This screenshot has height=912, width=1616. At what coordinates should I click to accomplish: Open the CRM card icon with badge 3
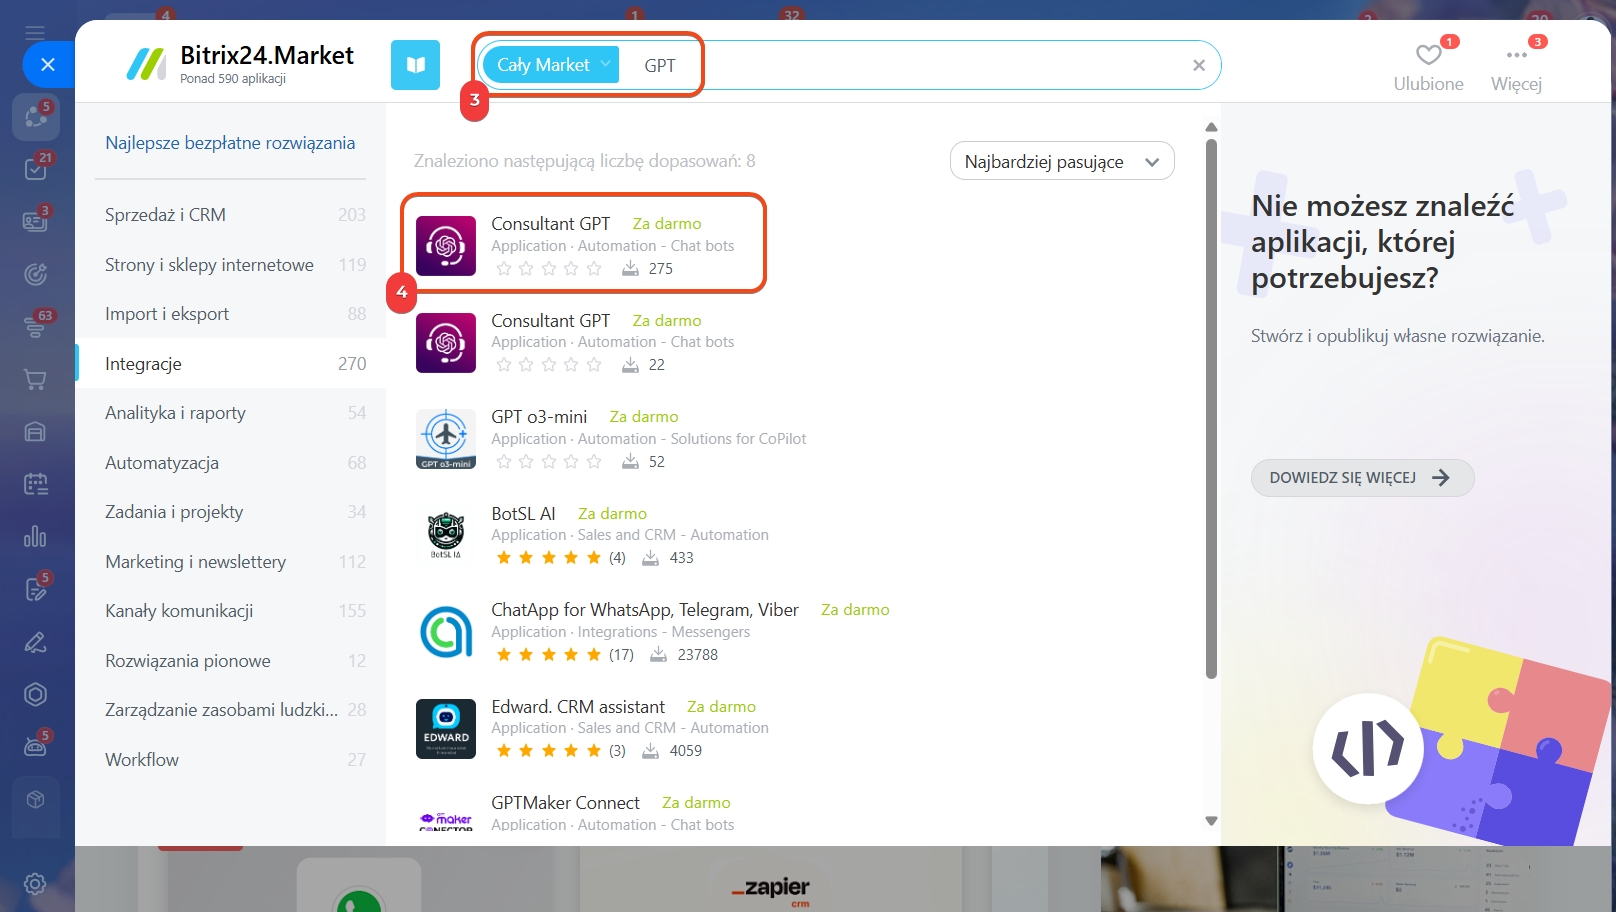36,220
